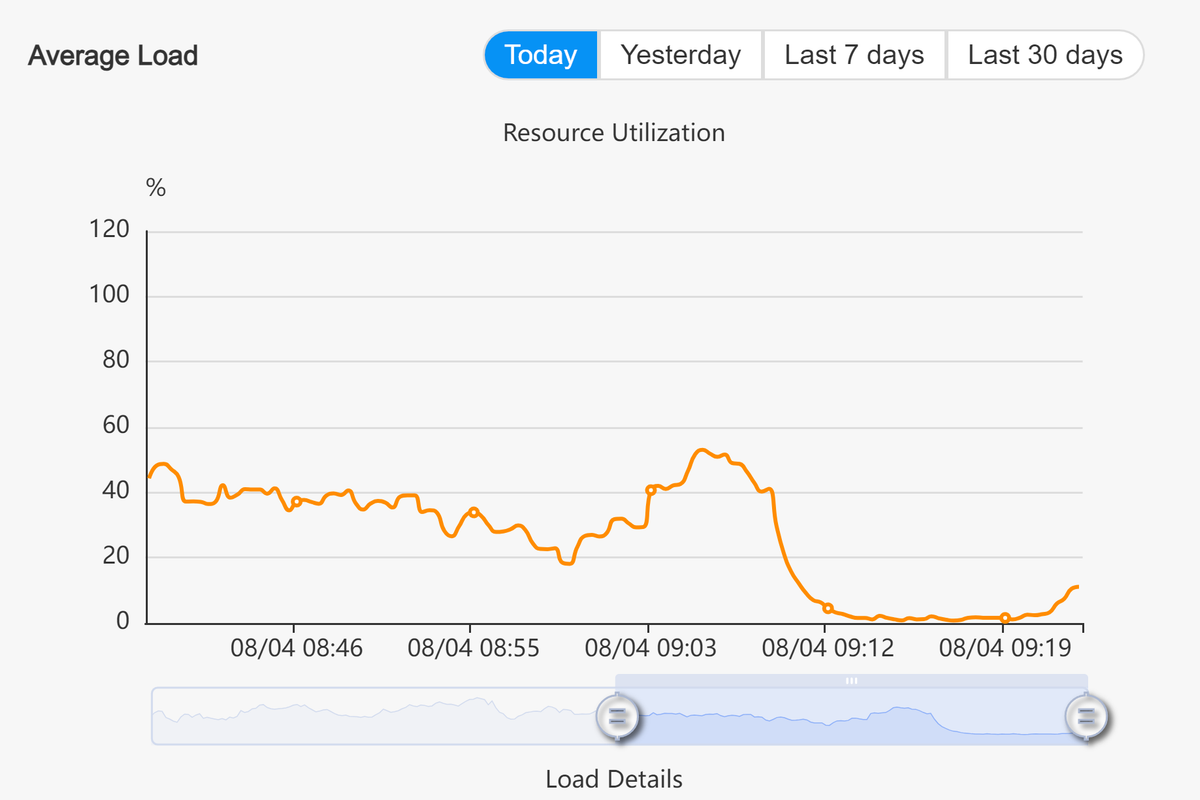Click the data point at 08/04 09:03
The height and width of the screenshot is (800, 1200).
pos(651,490)
